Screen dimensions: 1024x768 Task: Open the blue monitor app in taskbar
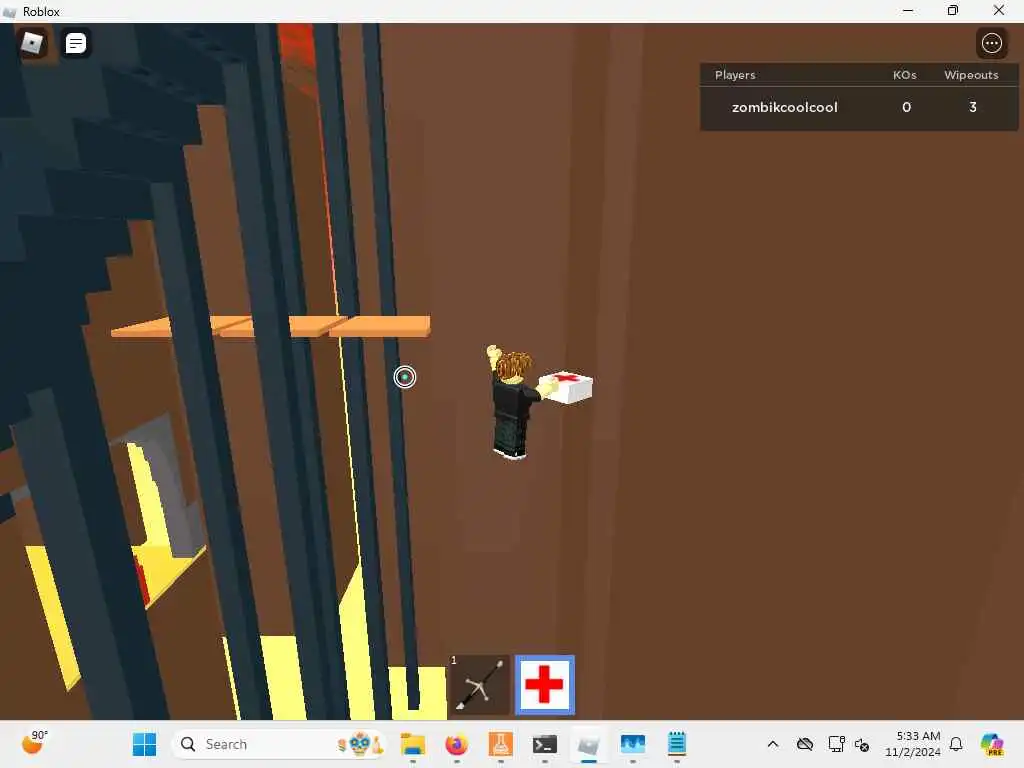point(633,744)
